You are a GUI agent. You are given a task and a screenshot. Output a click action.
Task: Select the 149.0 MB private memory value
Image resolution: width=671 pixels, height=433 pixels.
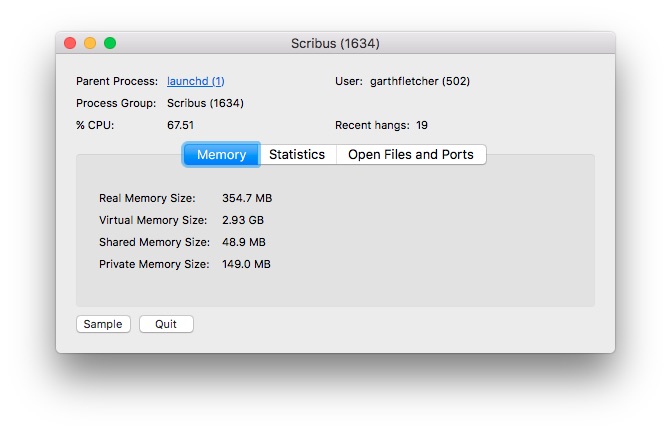tap(246, 264)
